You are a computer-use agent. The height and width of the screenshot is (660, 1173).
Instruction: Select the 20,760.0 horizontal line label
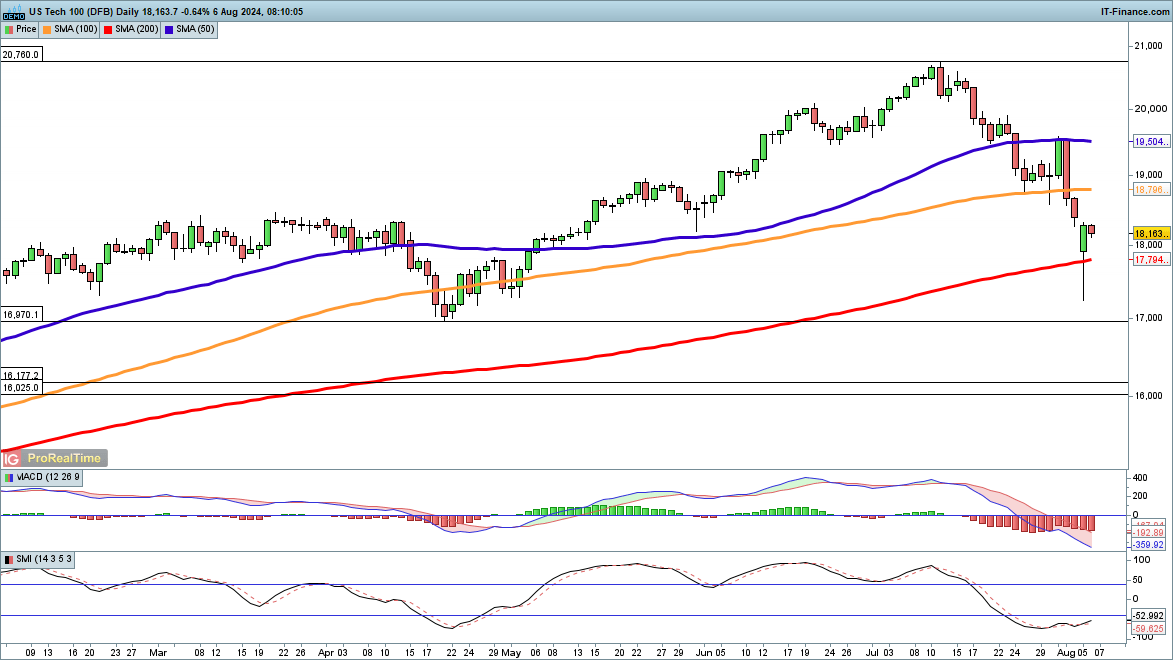click(x=21, y=55)
